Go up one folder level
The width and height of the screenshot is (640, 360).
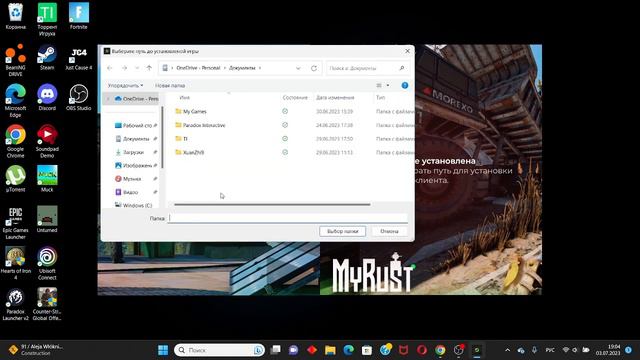pyautogui.click(x=149, y=68)
